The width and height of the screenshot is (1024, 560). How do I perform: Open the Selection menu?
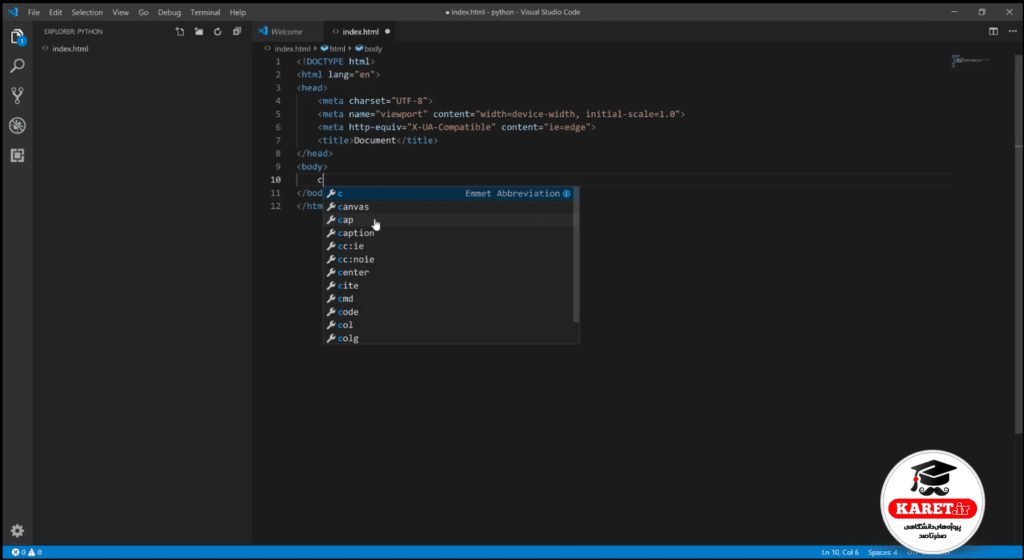coord(87,12)
